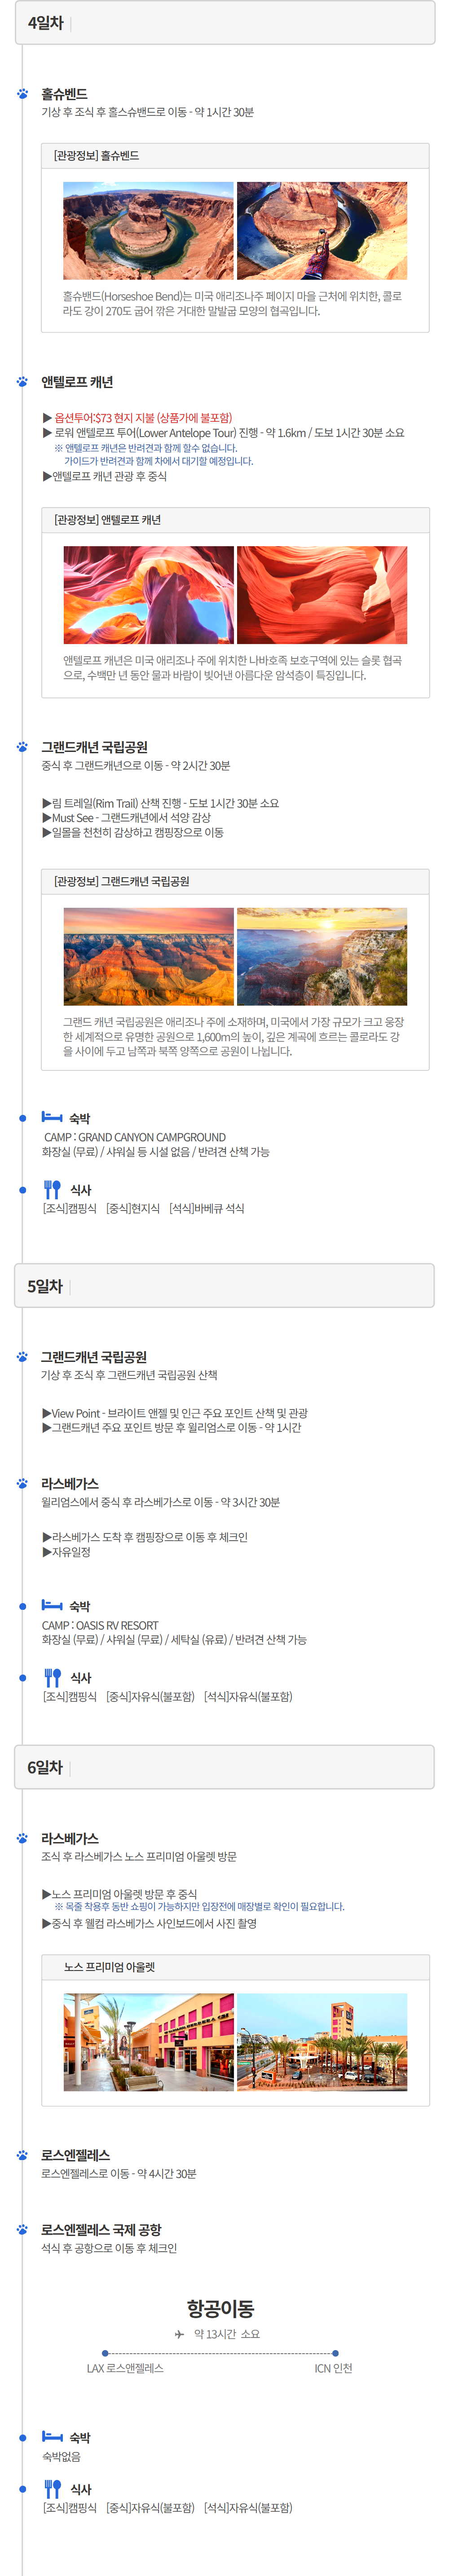The height and width of the screenshot is (2576, 449).
Task: Click the airplane icon beside 약 13시간 소요
Action: (x=179, y=2334)
